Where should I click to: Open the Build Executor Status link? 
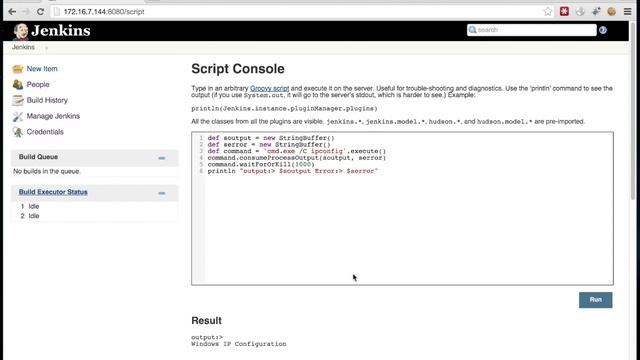[x=53, y=192]
